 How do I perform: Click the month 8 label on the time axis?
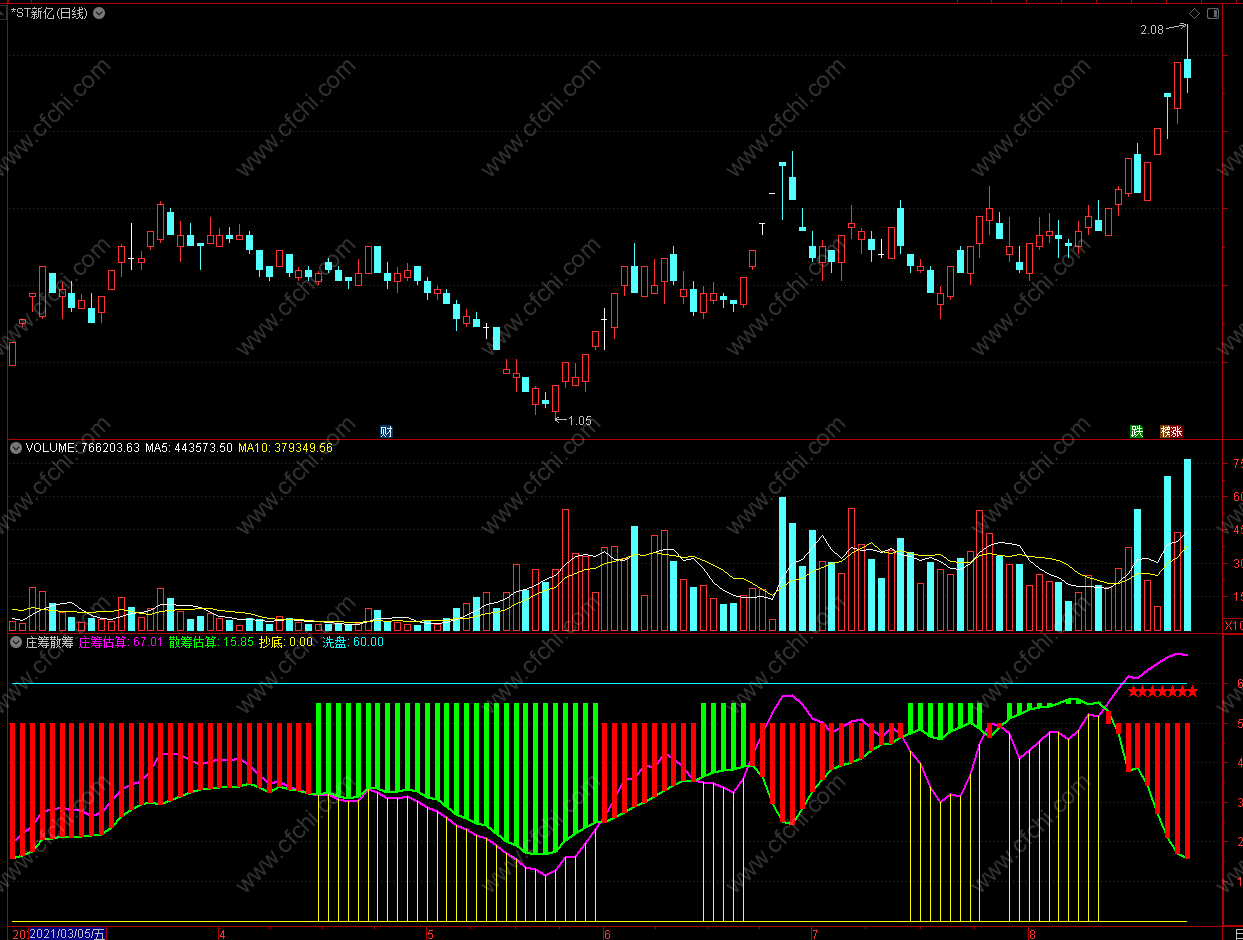click(1032, 934)
